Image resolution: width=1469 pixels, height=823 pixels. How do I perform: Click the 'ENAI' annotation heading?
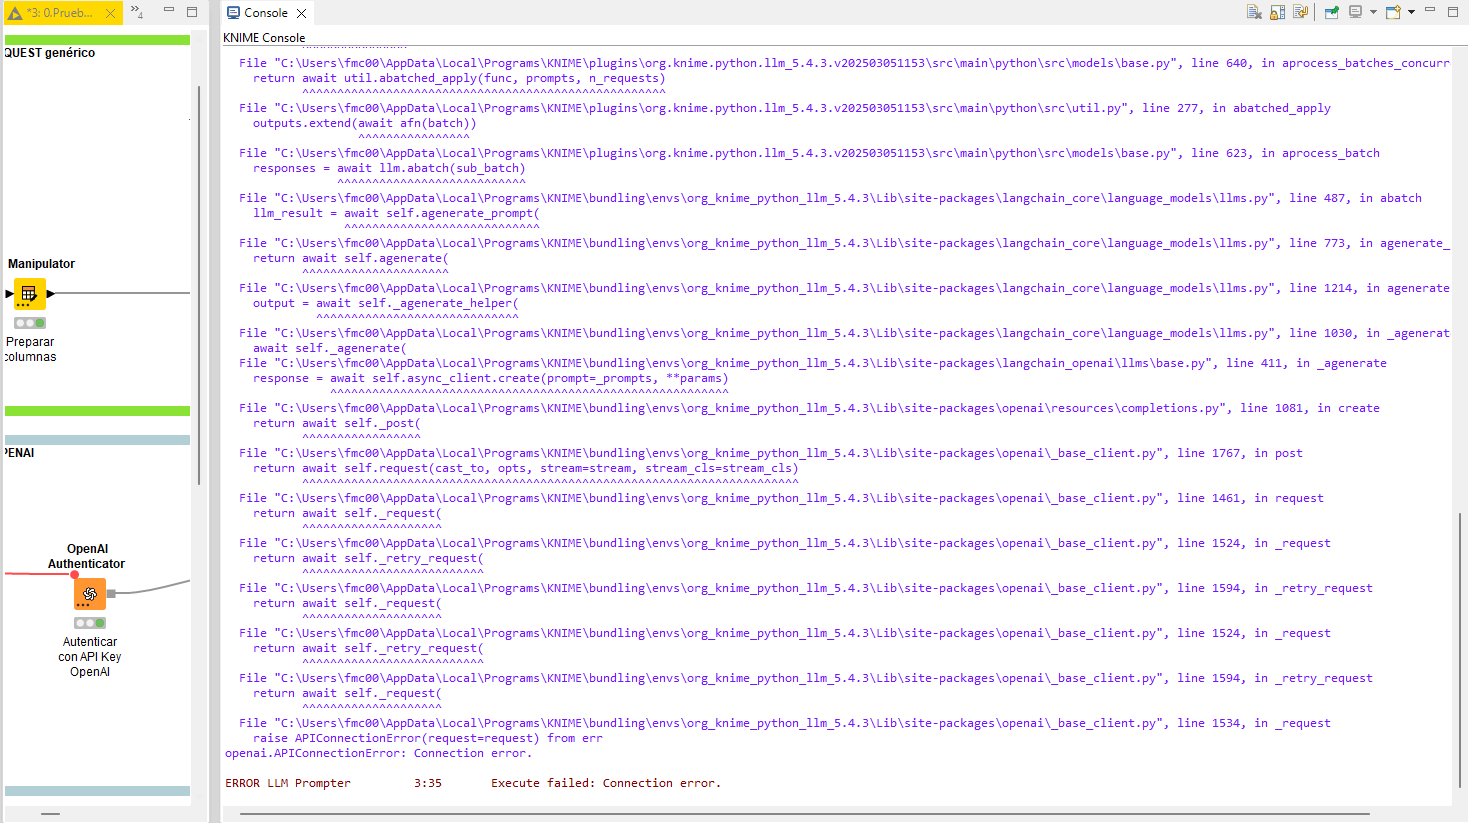[x=20, y=453]
